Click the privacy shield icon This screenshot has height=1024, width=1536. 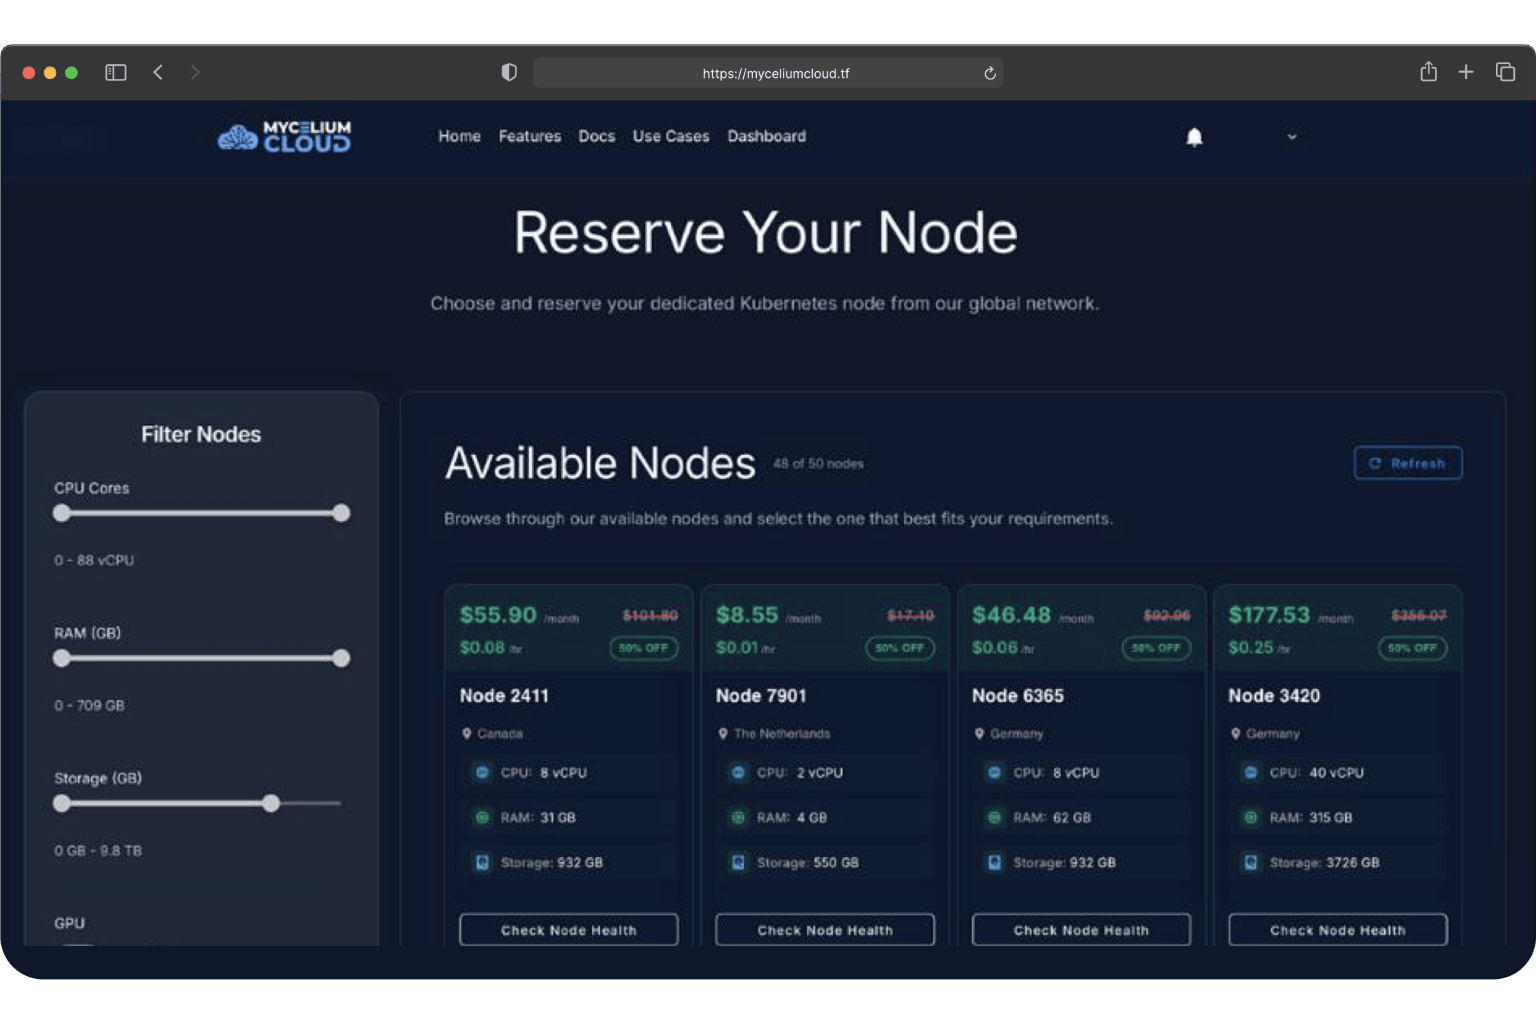click(x=509, y=73)
